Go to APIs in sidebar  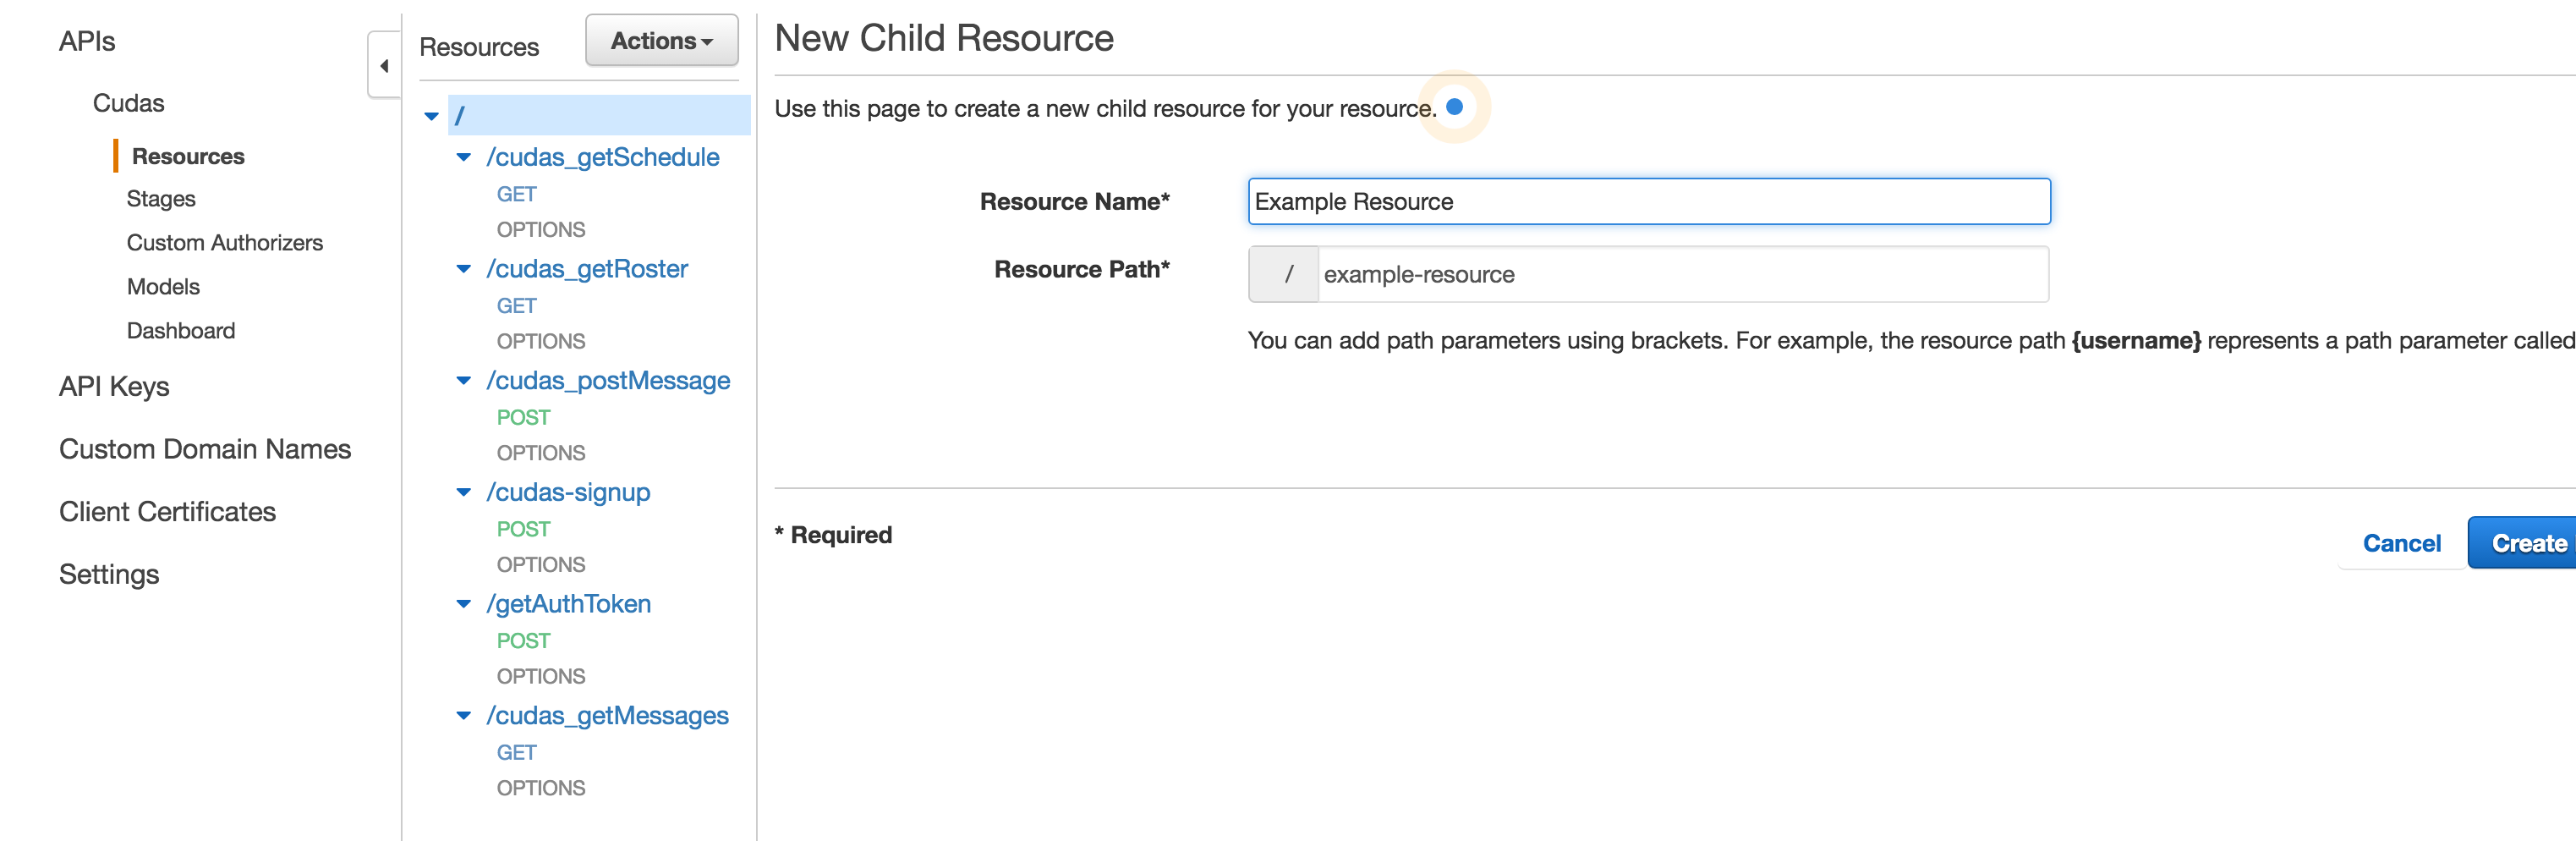[x=87, y=41]
